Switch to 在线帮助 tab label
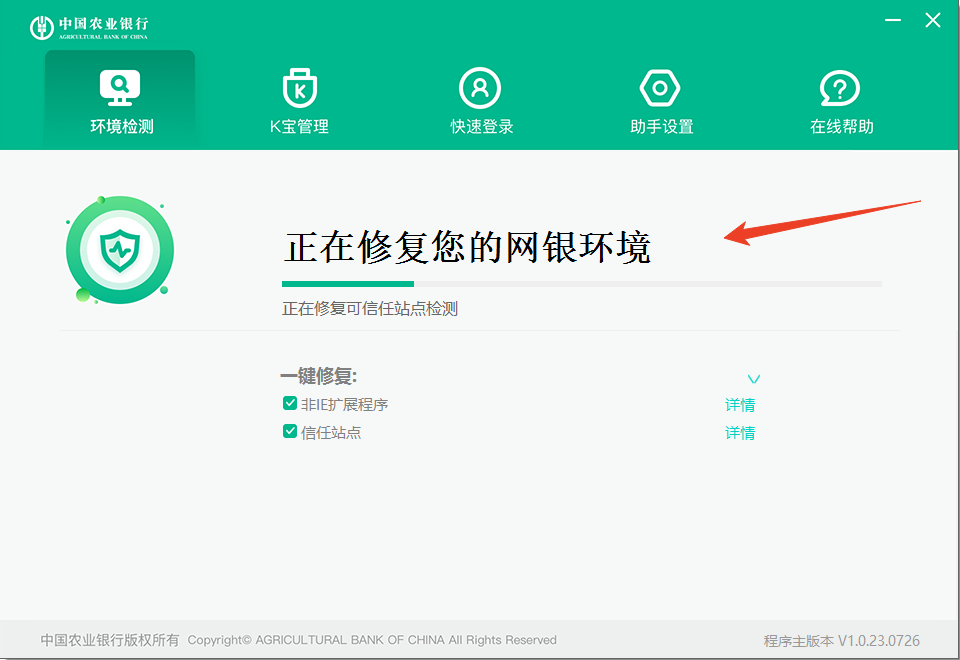Screen dimensions: 960x660 [x=842, y=127]
